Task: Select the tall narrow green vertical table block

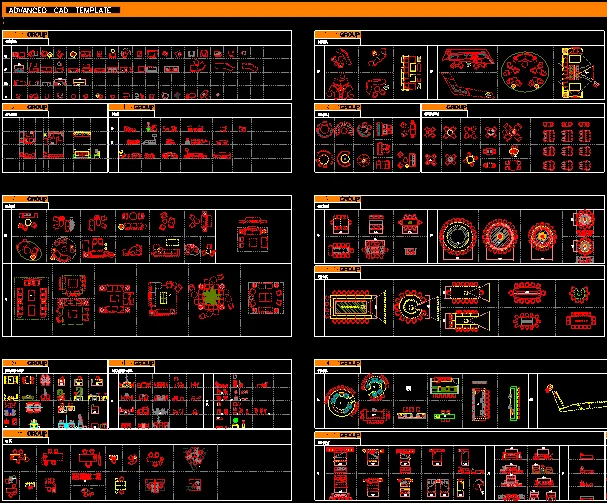Action: point(513,403)
